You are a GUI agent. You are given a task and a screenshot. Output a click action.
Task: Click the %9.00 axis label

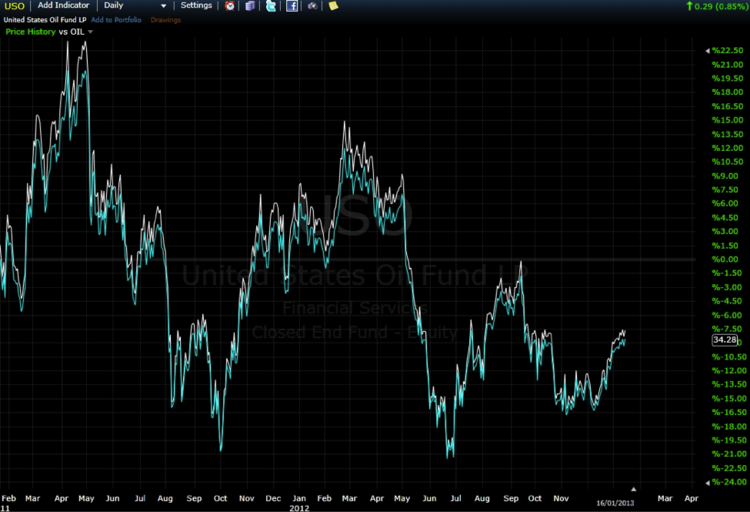pos(725,176)
